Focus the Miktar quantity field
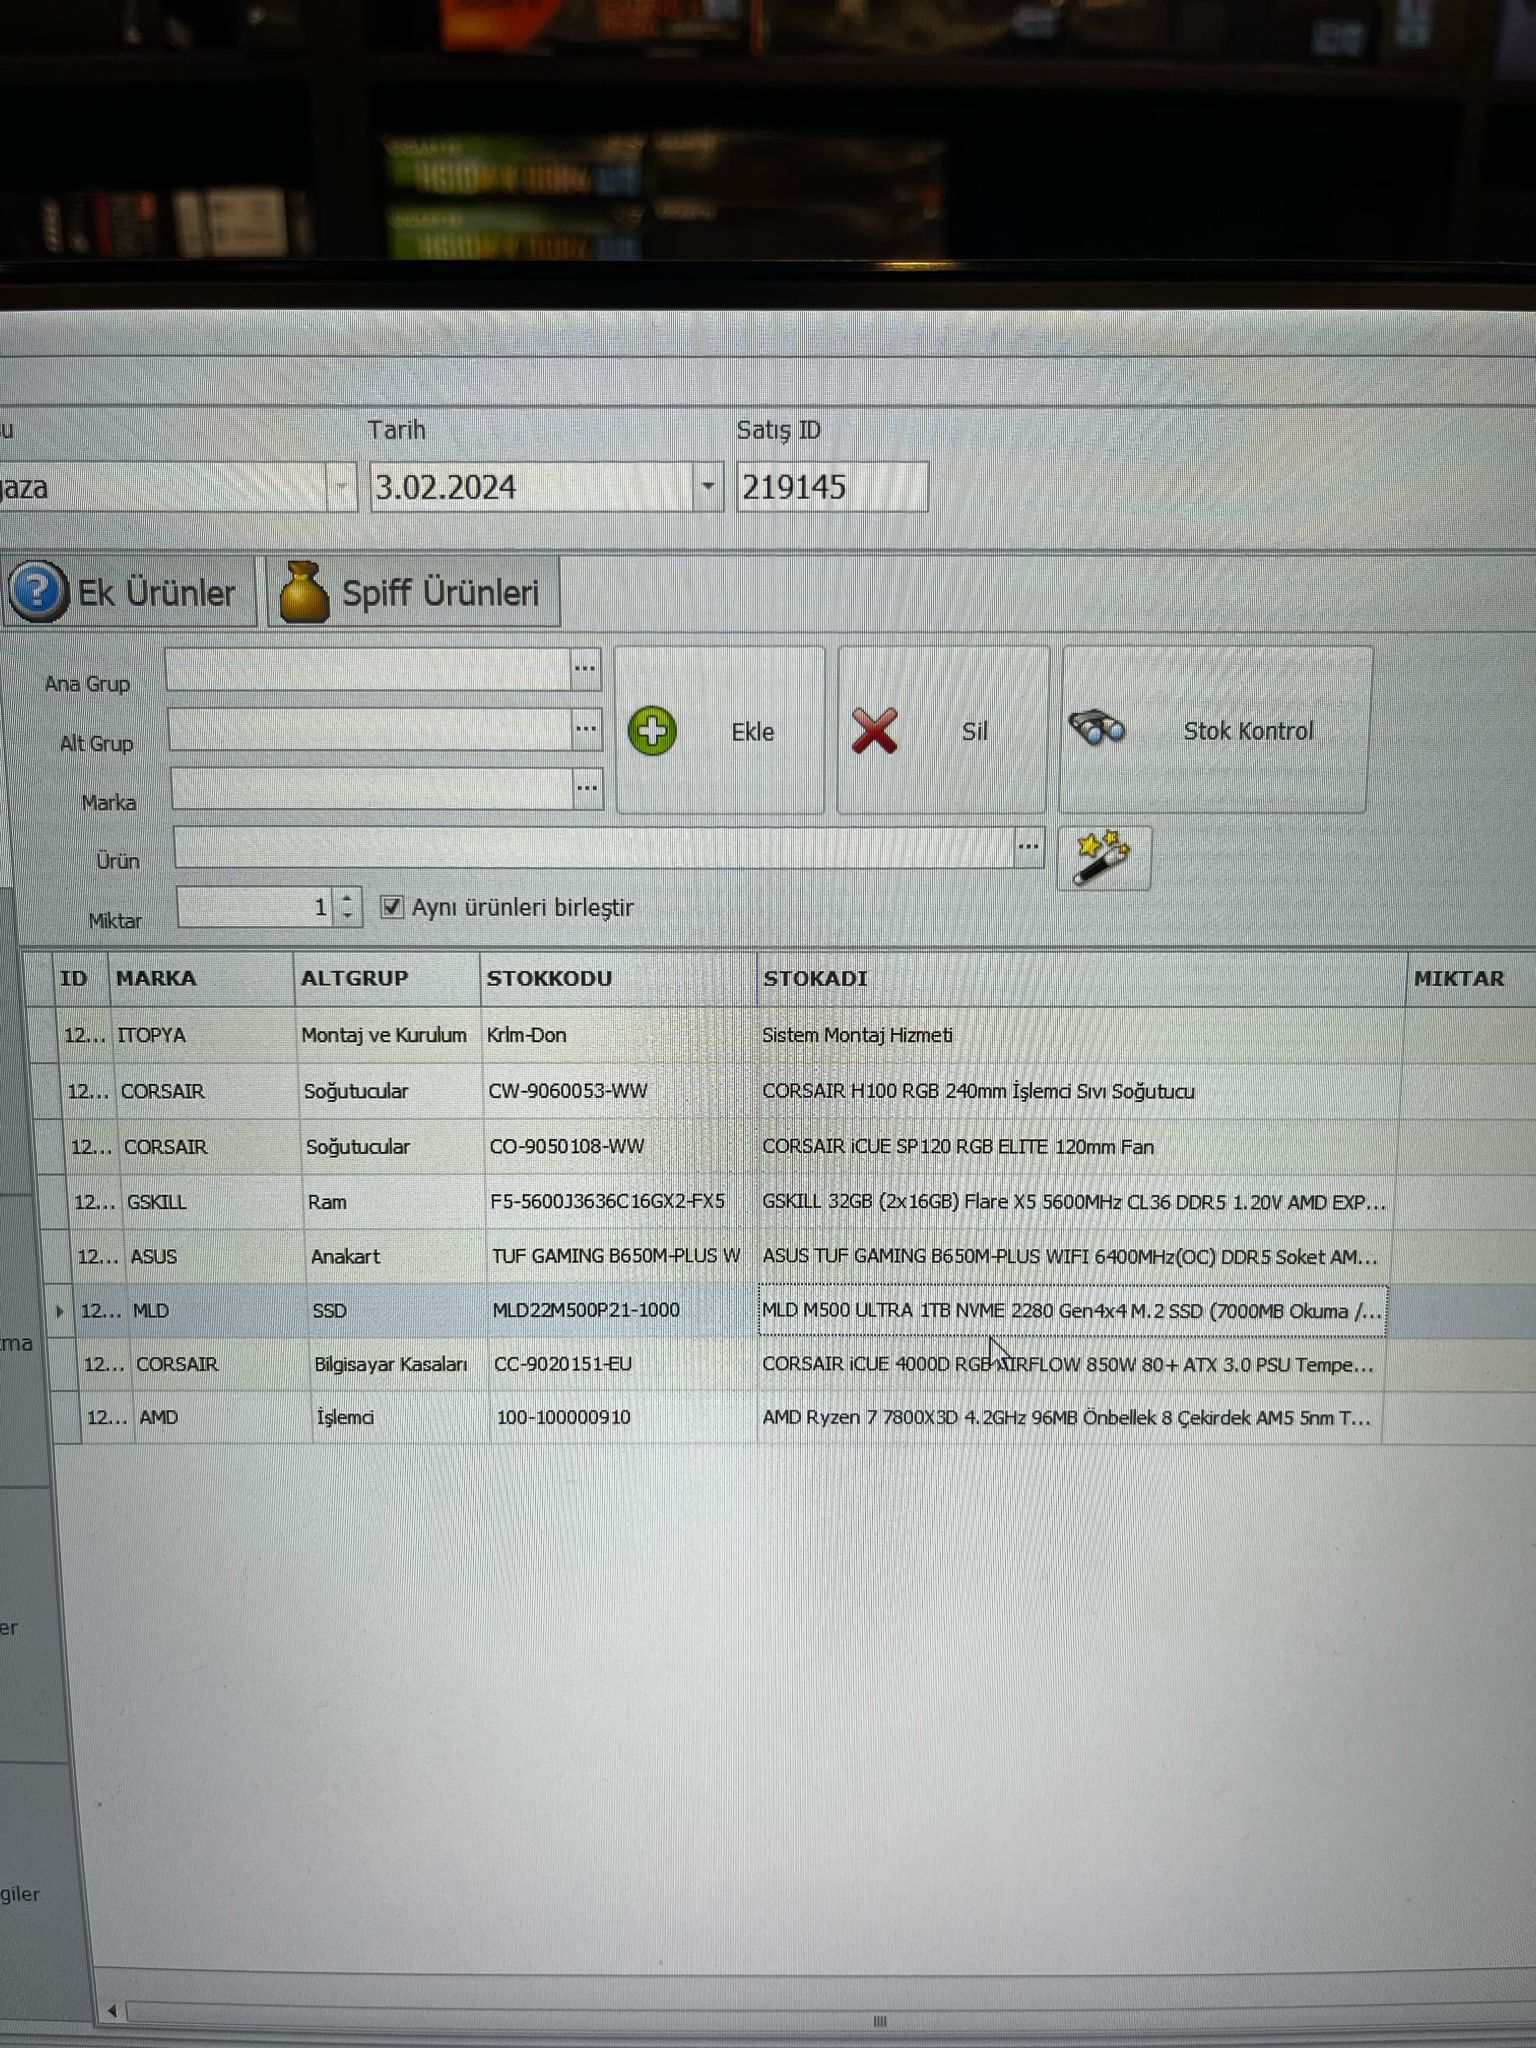 (257, 907)
